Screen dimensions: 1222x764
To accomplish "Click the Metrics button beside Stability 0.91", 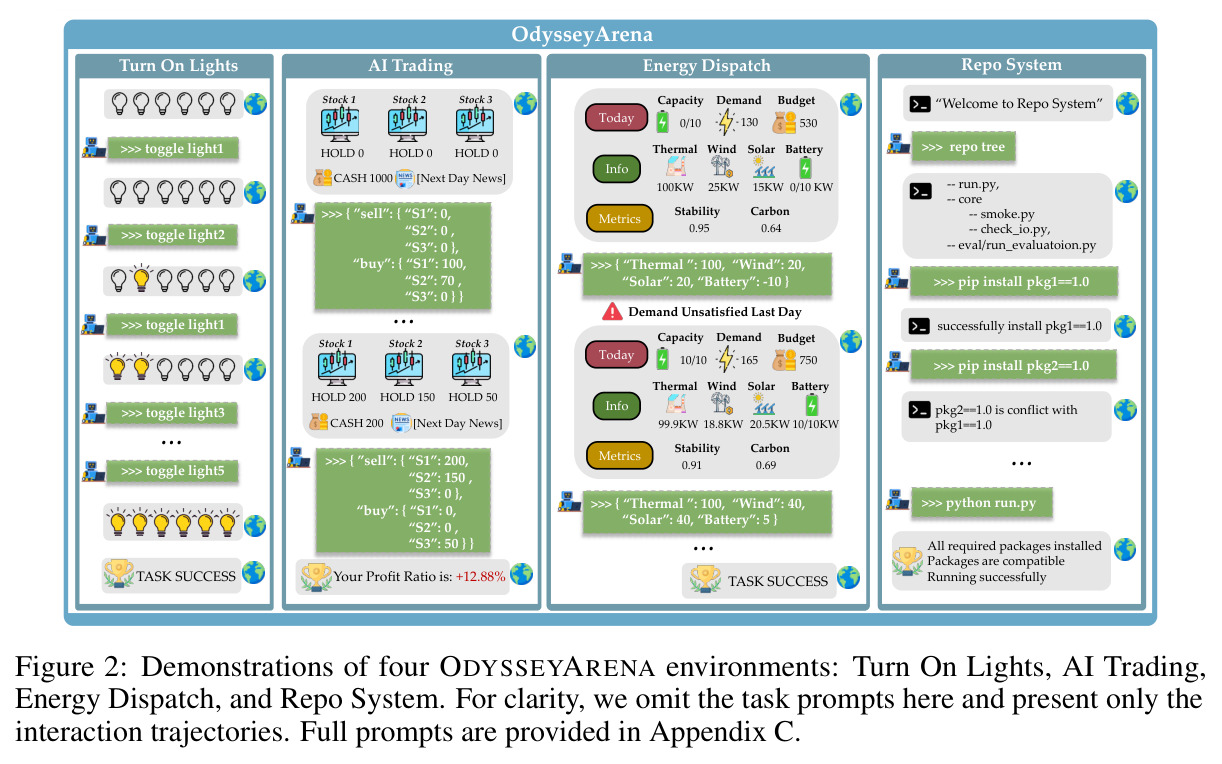I will [618, 455].
